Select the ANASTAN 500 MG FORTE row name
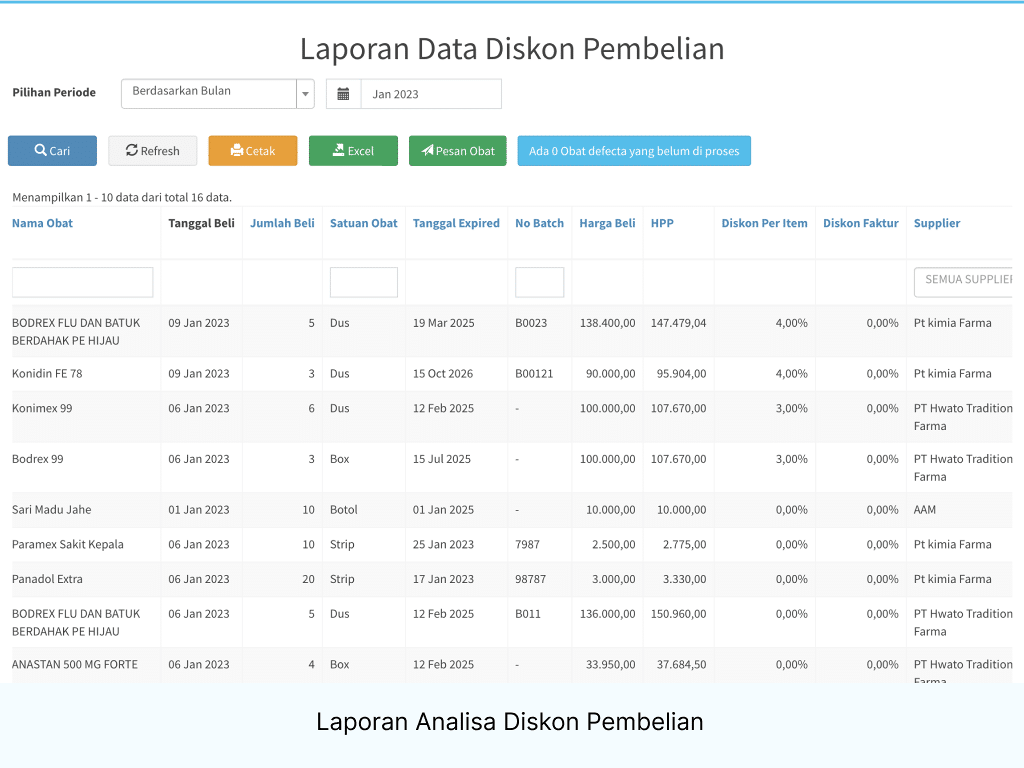 [74, 665]
